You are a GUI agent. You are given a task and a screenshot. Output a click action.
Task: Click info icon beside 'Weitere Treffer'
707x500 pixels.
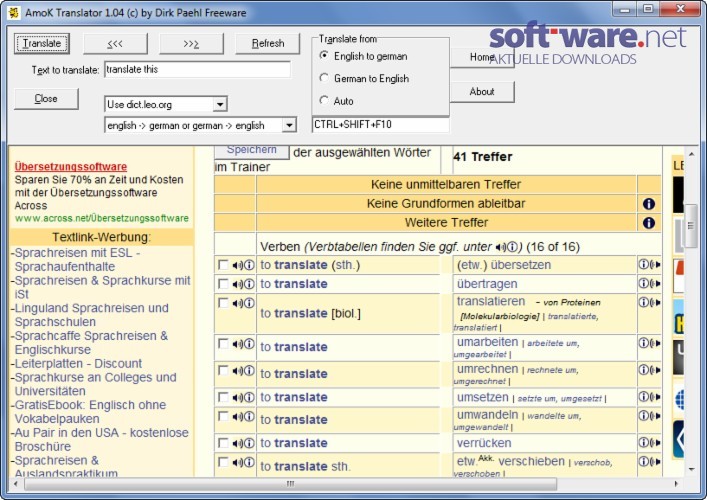(648, 223)
